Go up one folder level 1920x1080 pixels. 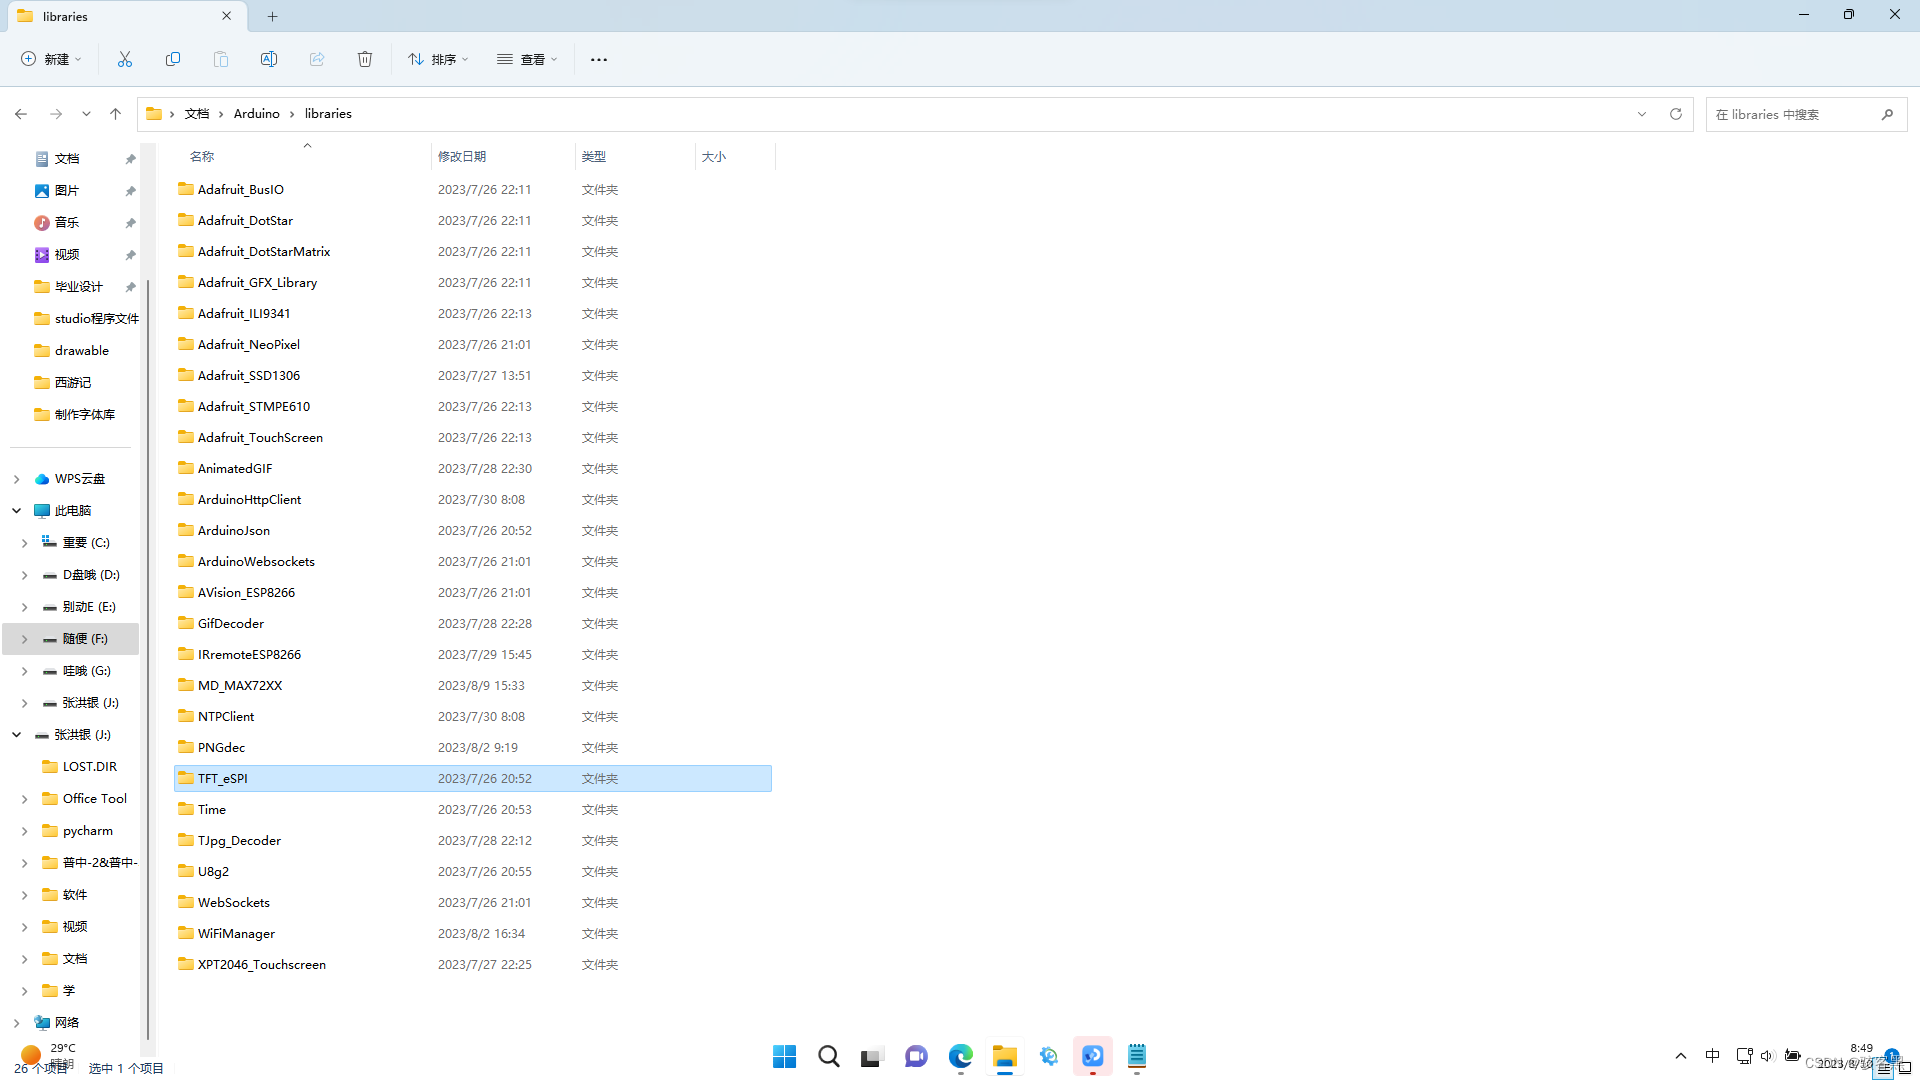115,114
